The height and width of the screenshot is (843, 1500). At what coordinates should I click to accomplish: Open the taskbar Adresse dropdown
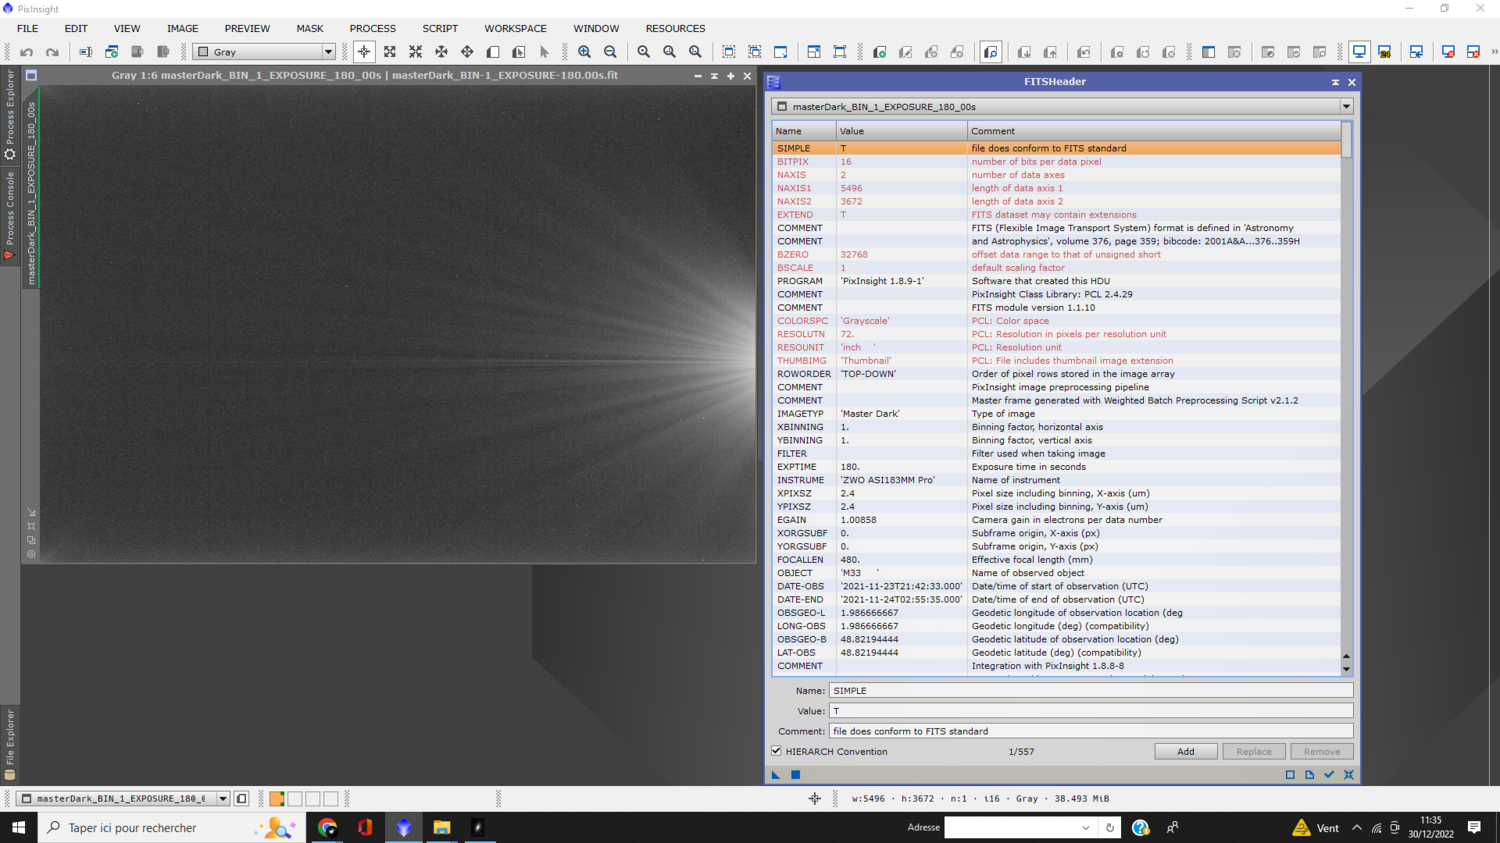[1086, 828]
